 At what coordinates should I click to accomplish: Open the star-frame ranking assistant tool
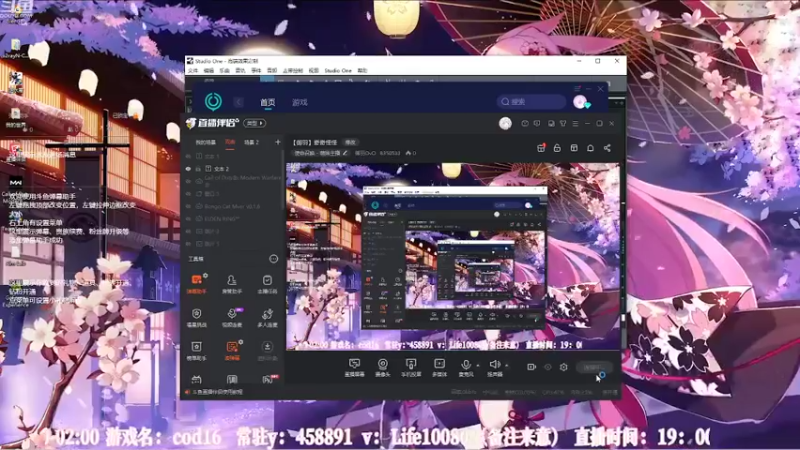coord(196,350)
